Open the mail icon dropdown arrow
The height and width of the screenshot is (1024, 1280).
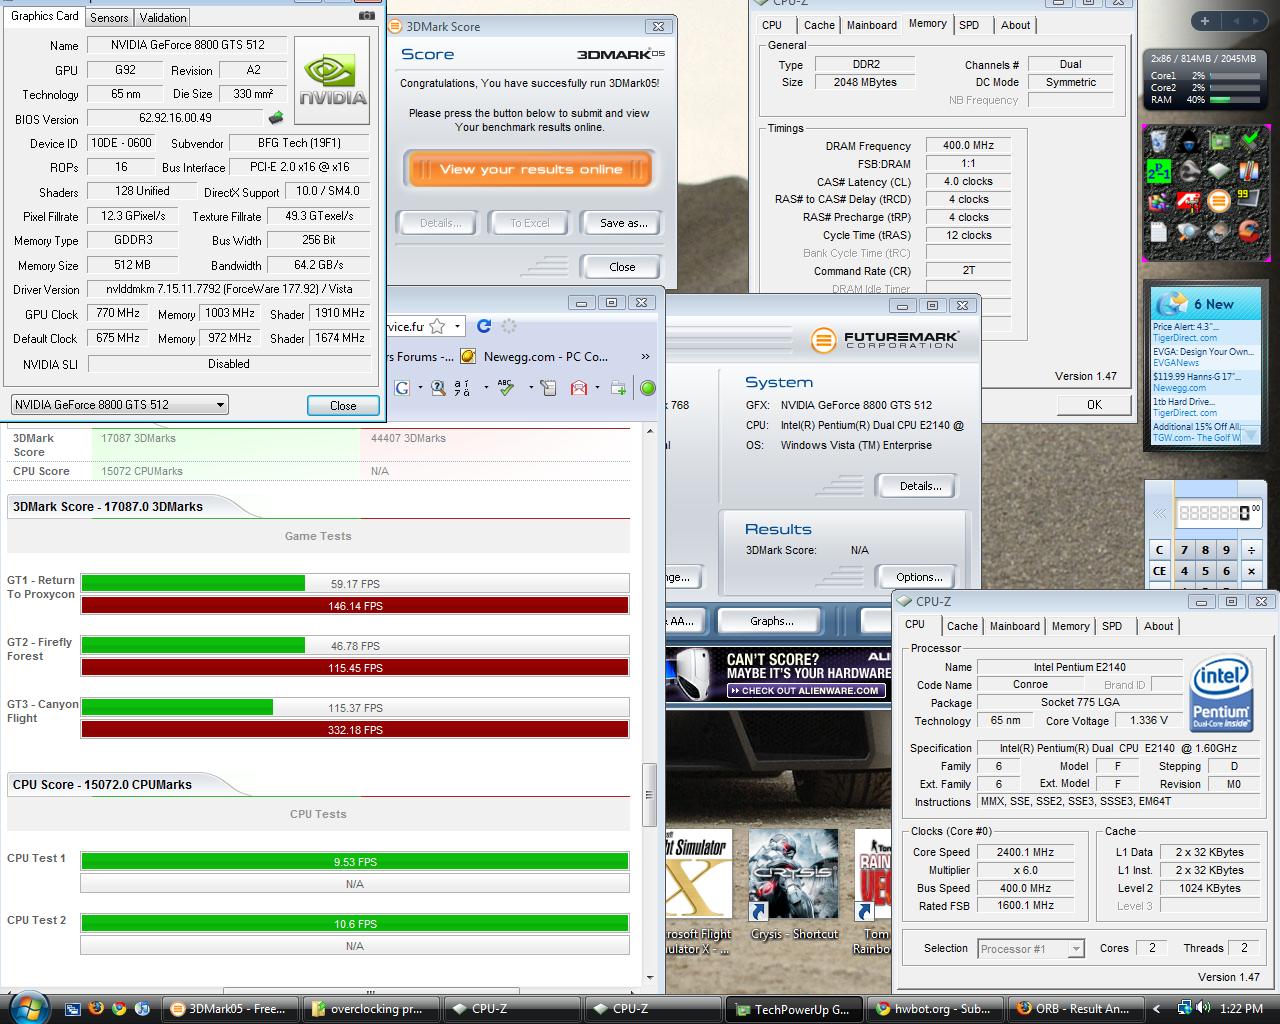point(597,388)
